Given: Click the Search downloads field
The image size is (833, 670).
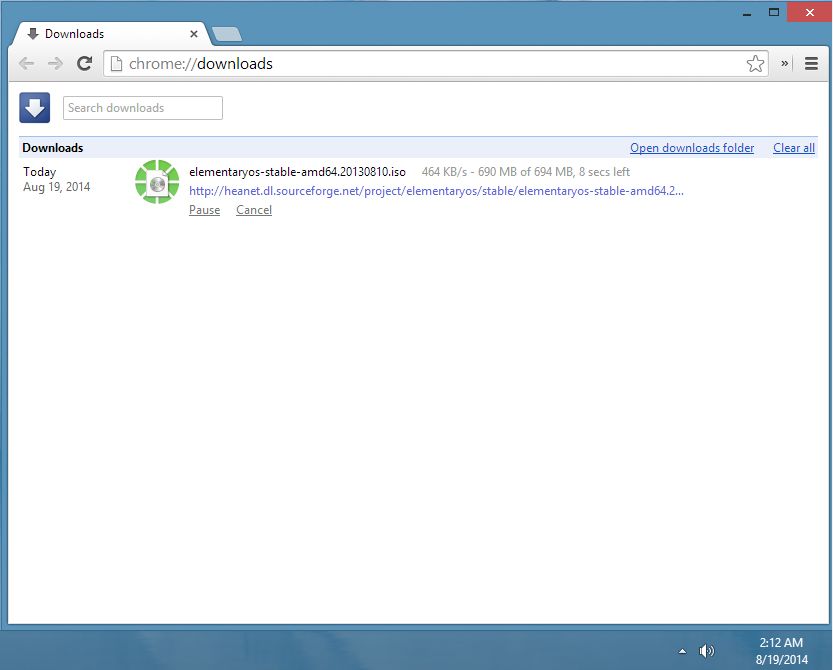Looking at the screenshot, I should tap(142, 108).
